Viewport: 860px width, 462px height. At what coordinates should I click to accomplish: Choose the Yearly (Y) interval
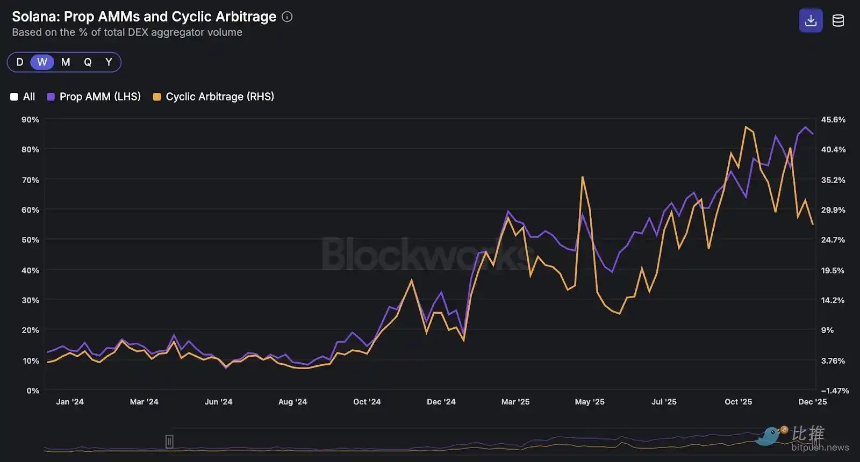(108, 62)
